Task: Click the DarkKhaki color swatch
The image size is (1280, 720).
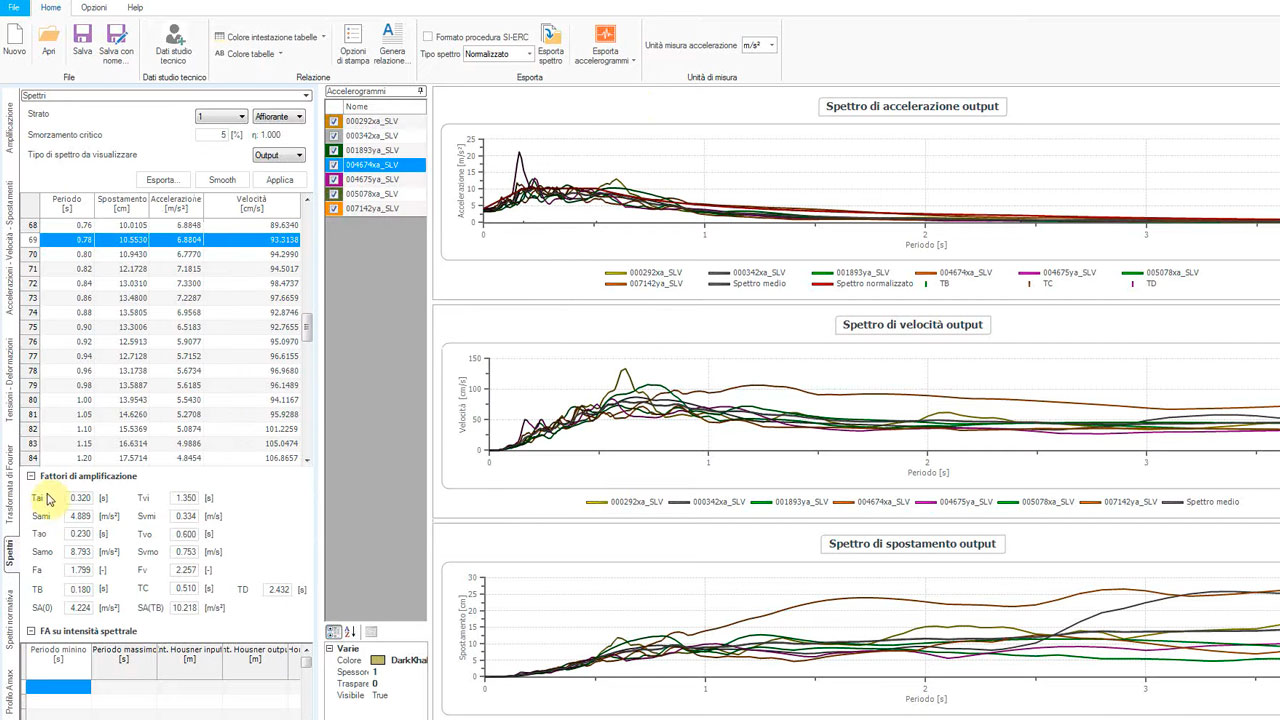Action: (x=377, y=660)
